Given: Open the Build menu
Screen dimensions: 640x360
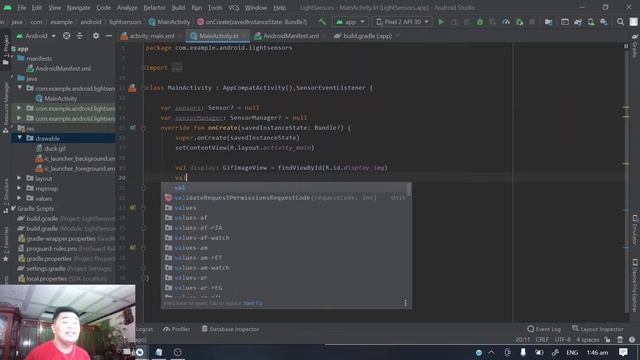Looking at the screenshot, I should click(178, 8).
